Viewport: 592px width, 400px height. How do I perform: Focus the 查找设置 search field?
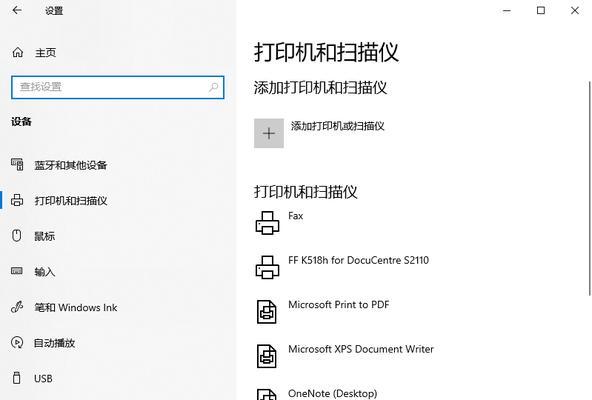(117, 87)
